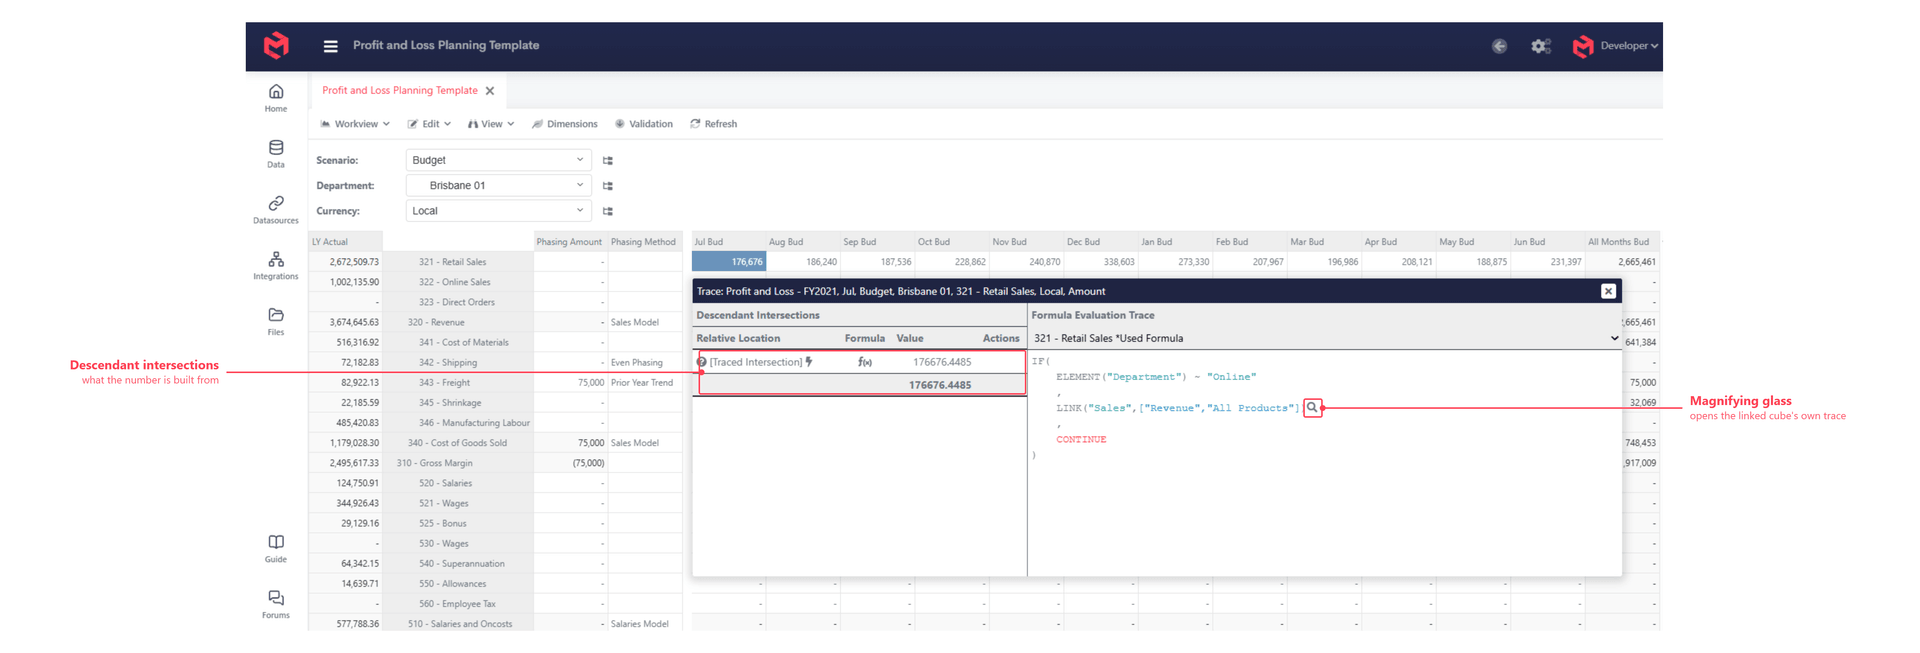This screenshot has width=1920, height=653.
Task: Select the highlighted Jul Bud cell 176,676
Action: click(x=729, y=262)
